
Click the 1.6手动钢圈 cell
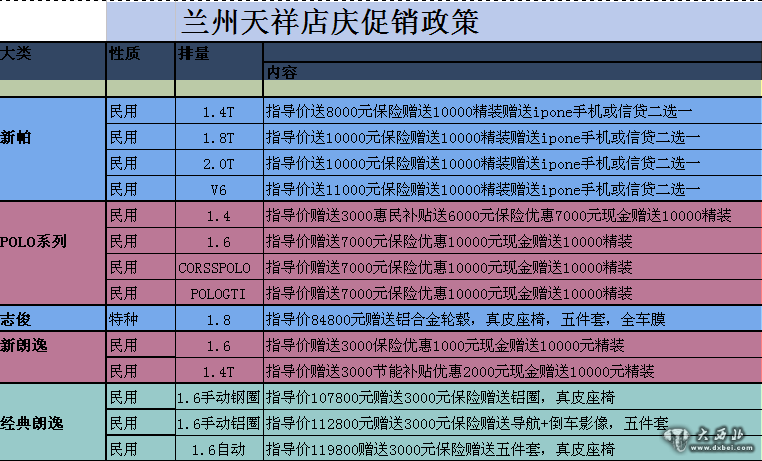click(x=218, y=397)
